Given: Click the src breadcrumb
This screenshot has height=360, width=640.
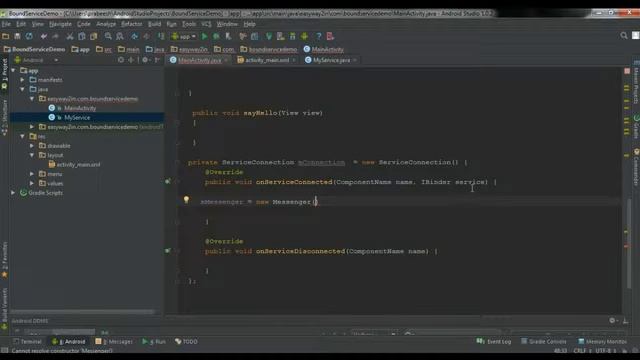Looking at the screenshot, I should click(x=104, y=49).
